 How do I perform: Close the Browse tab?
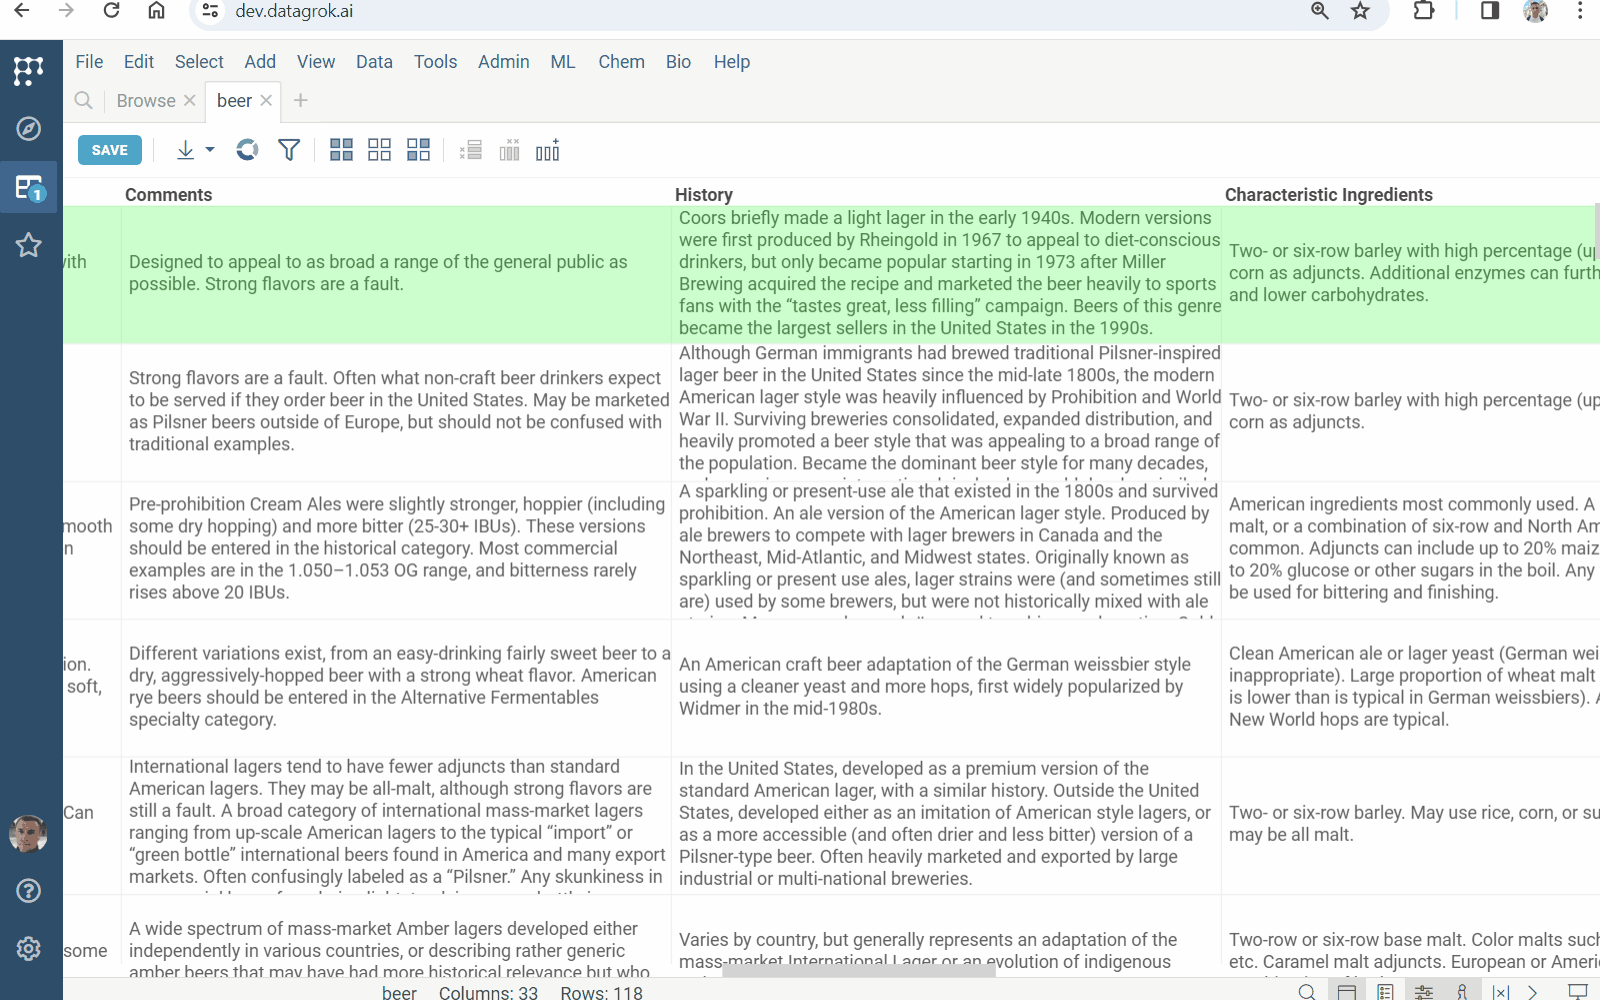click(x=189, y=100)
